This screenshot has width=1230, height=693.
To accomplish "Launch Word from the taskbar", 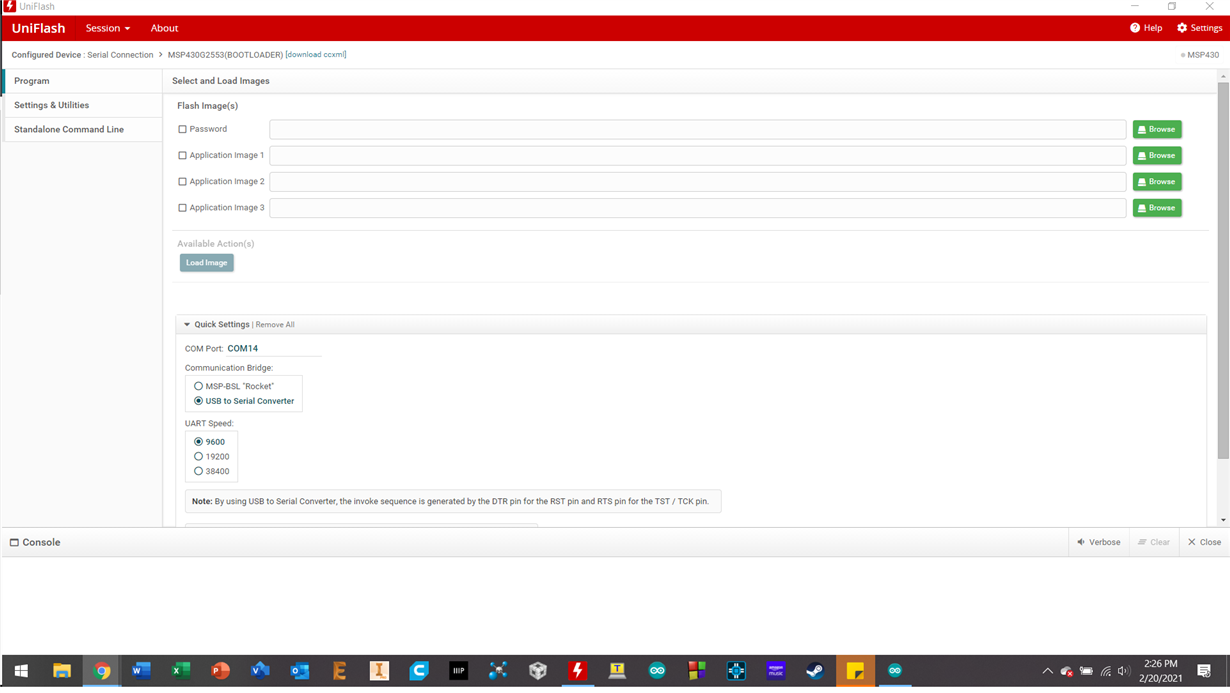I will pyautogui.click(x=141, y=671).
